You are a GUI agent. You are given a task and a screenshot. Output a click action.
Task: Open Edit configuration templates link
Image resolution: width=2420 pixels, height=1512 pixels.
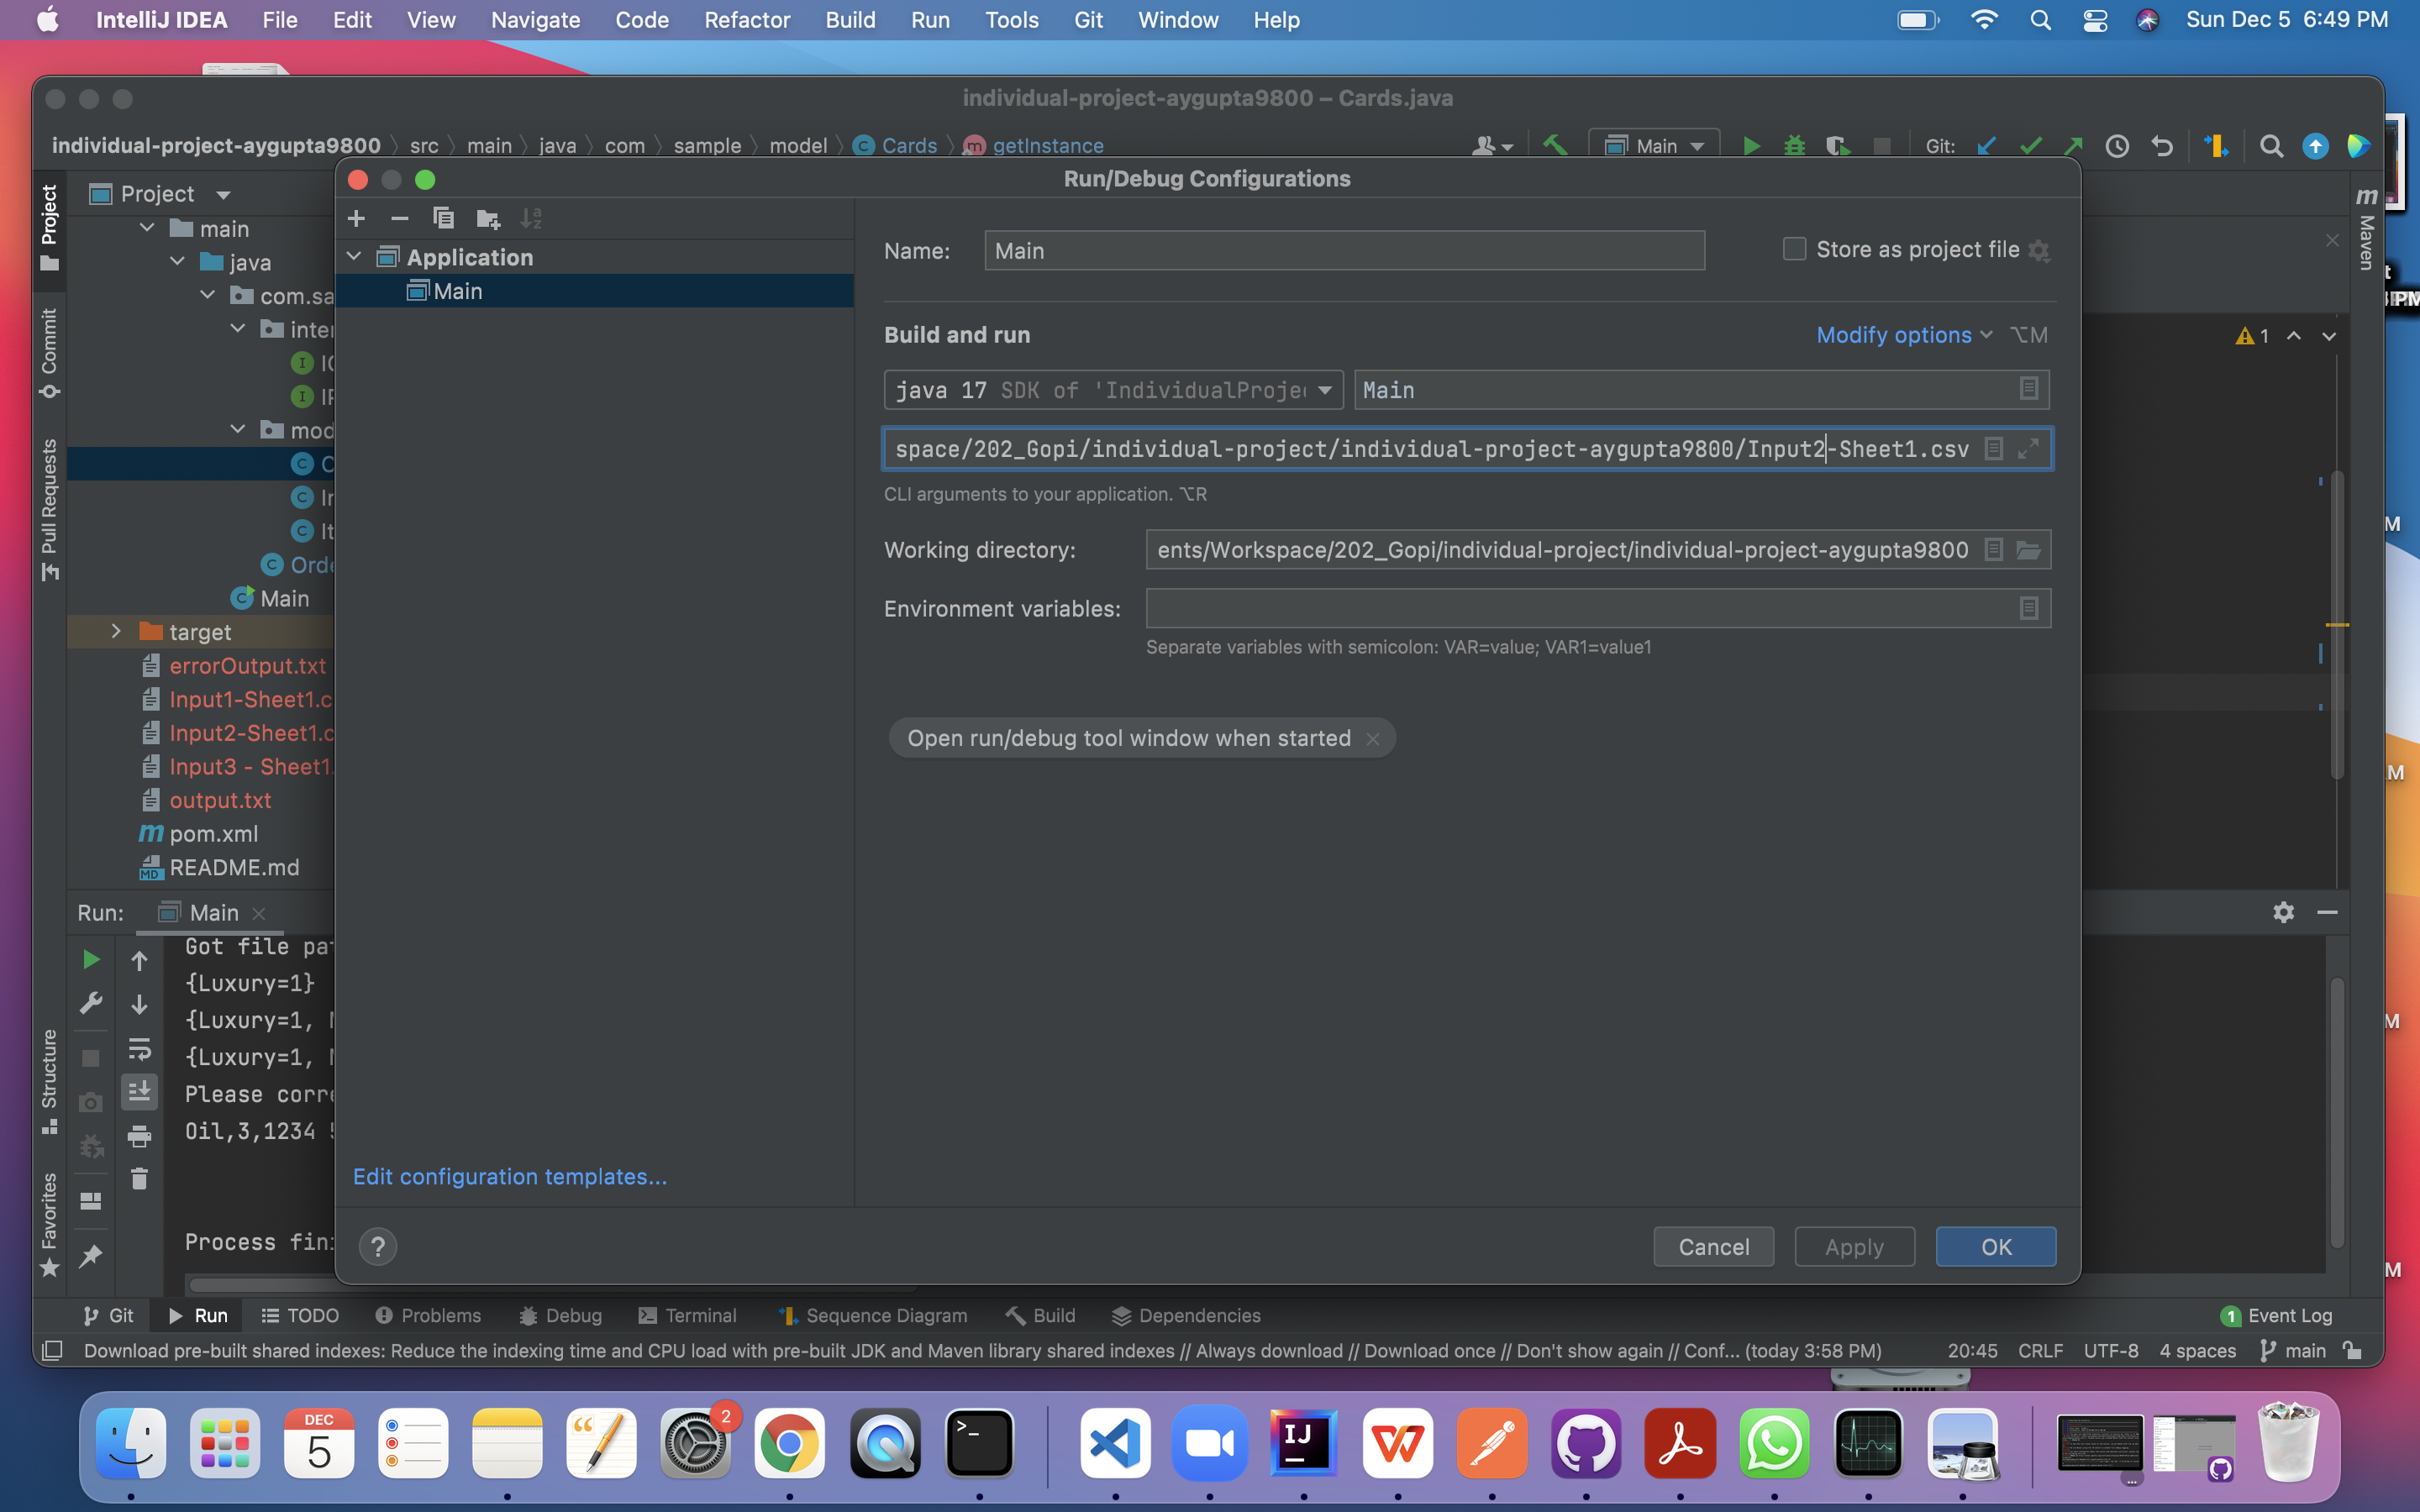coord(510,1177)
